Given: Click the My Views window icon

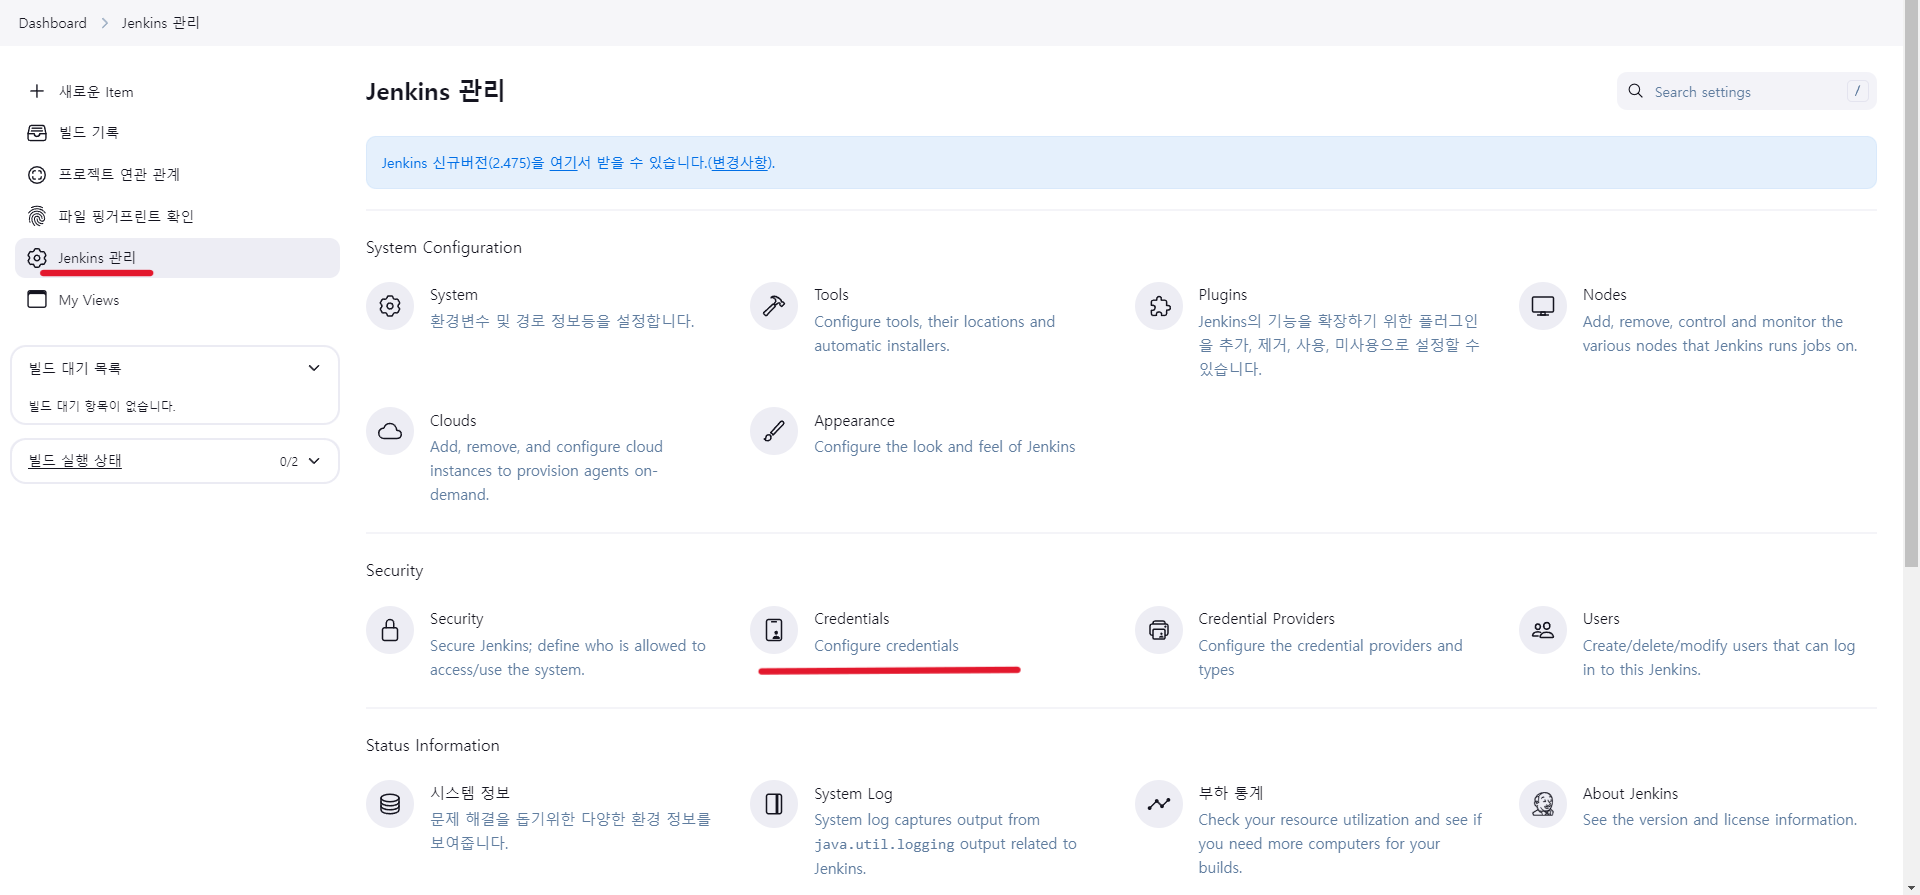Looking at the screenshot, I should [37, 300].
